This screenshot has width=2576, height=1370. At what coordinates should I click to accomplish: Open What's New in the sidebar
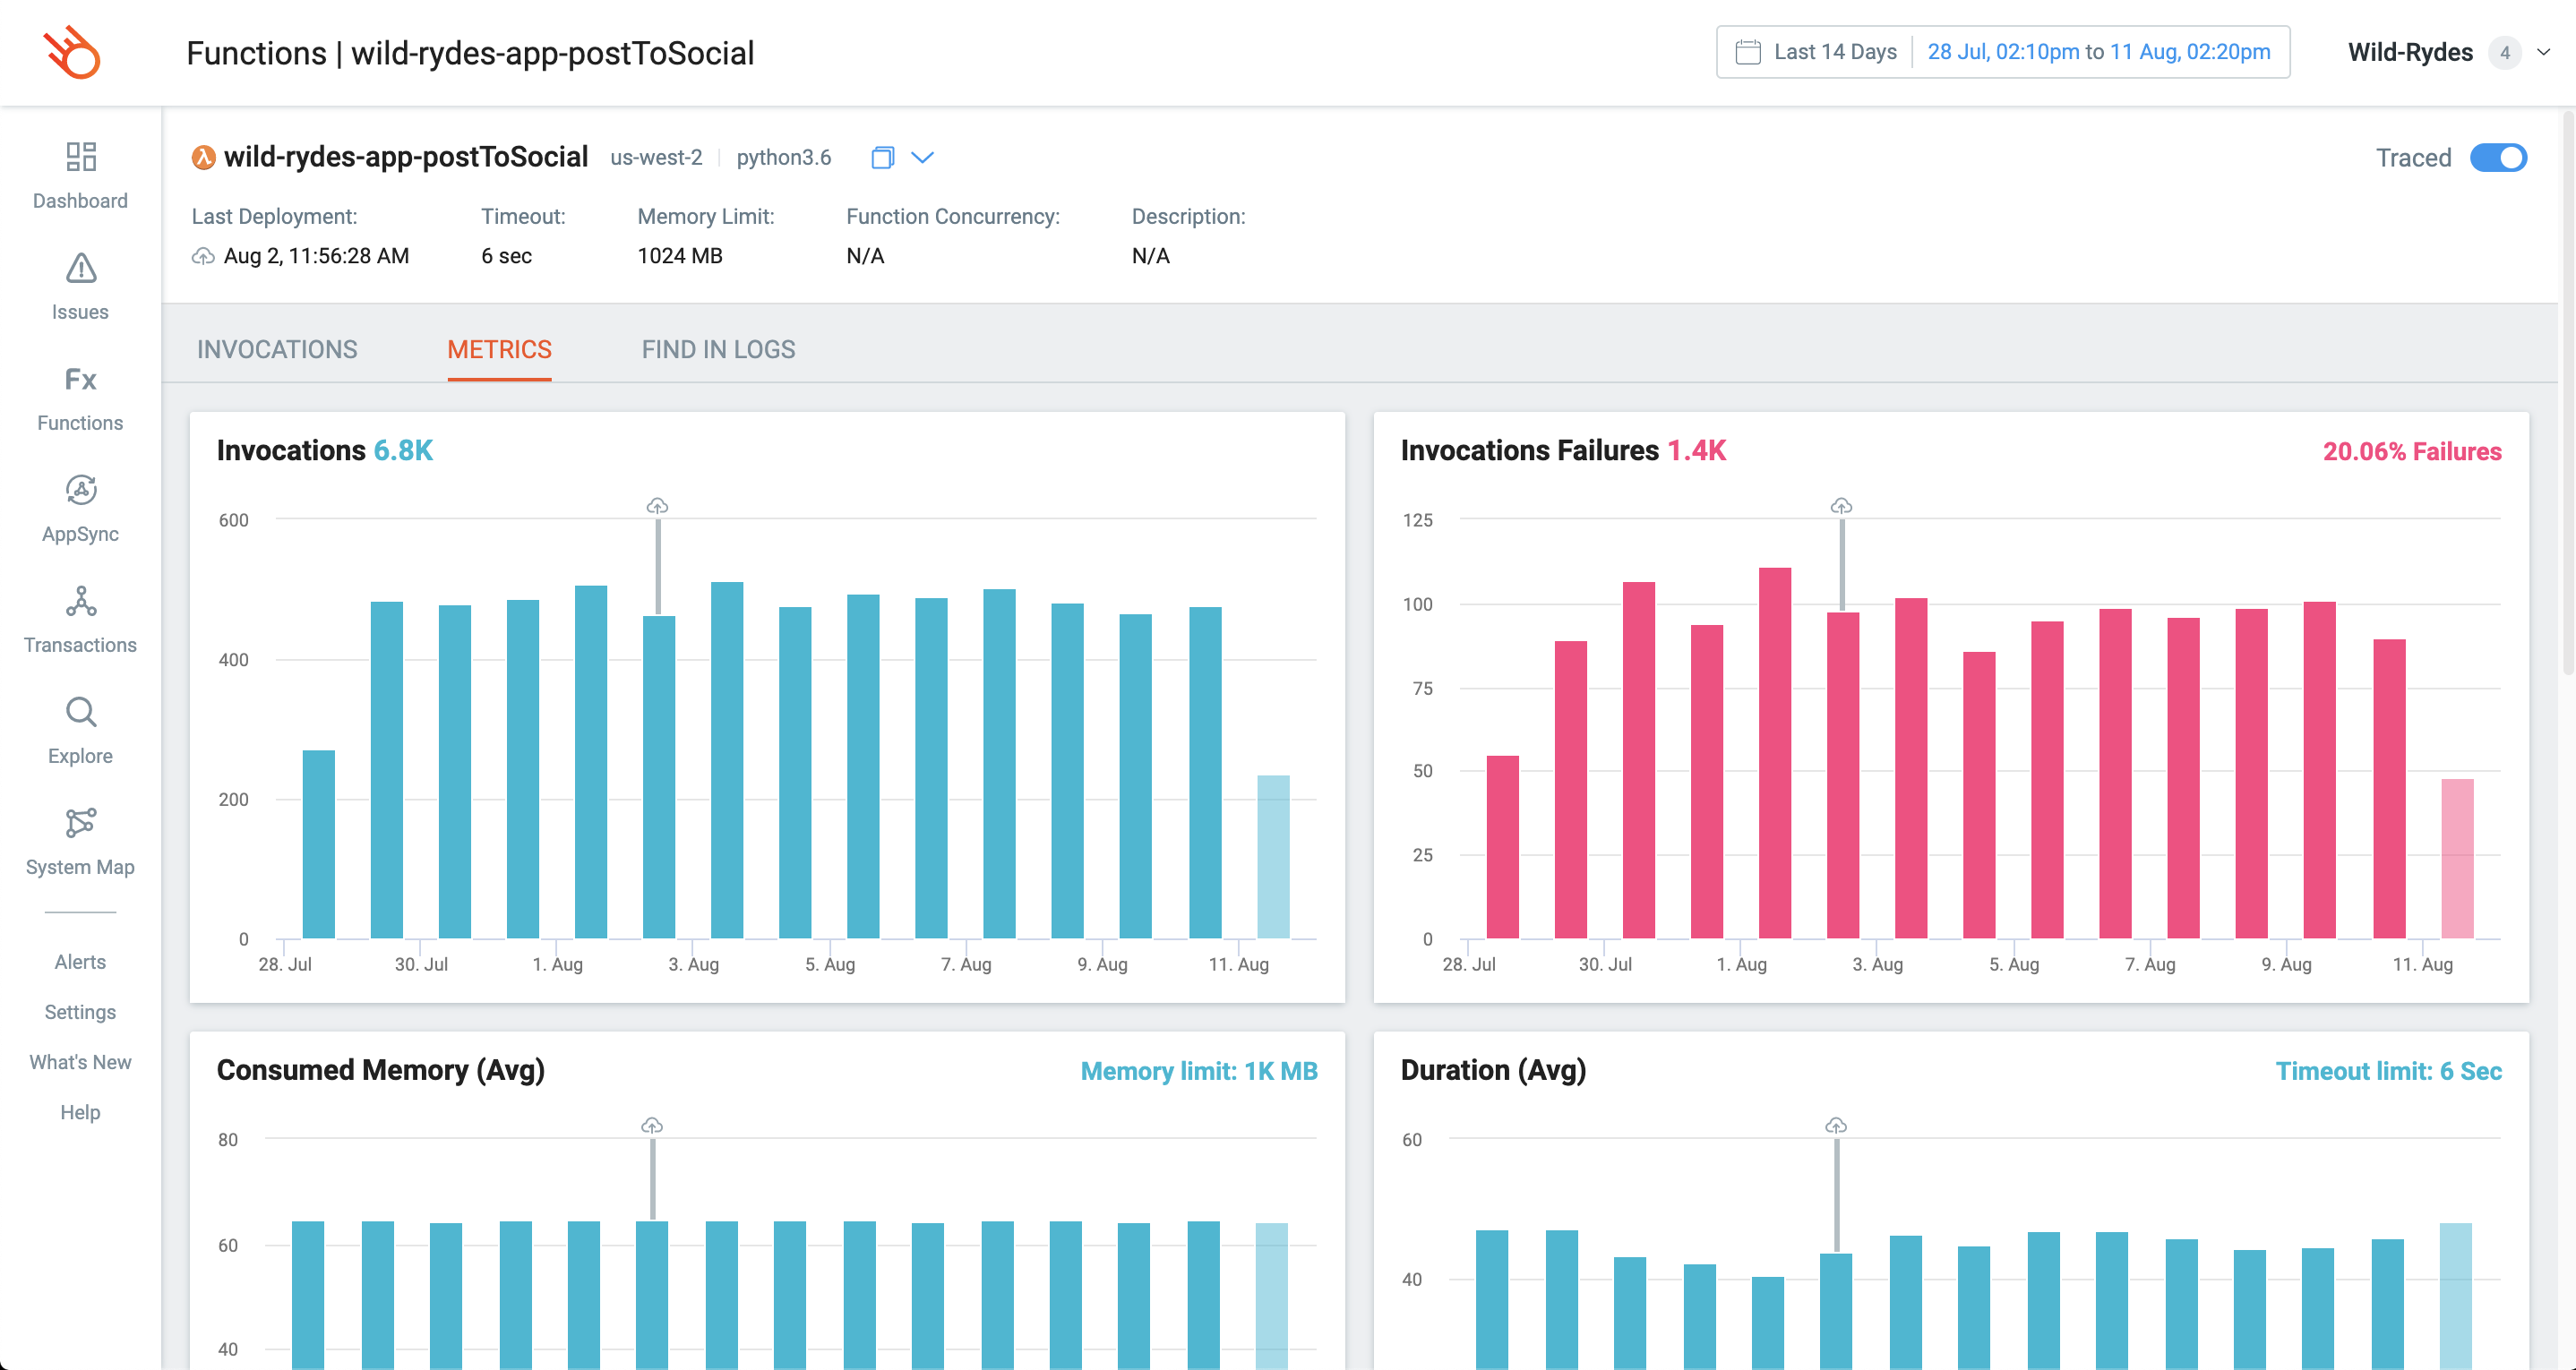[x=80, y=1062]
